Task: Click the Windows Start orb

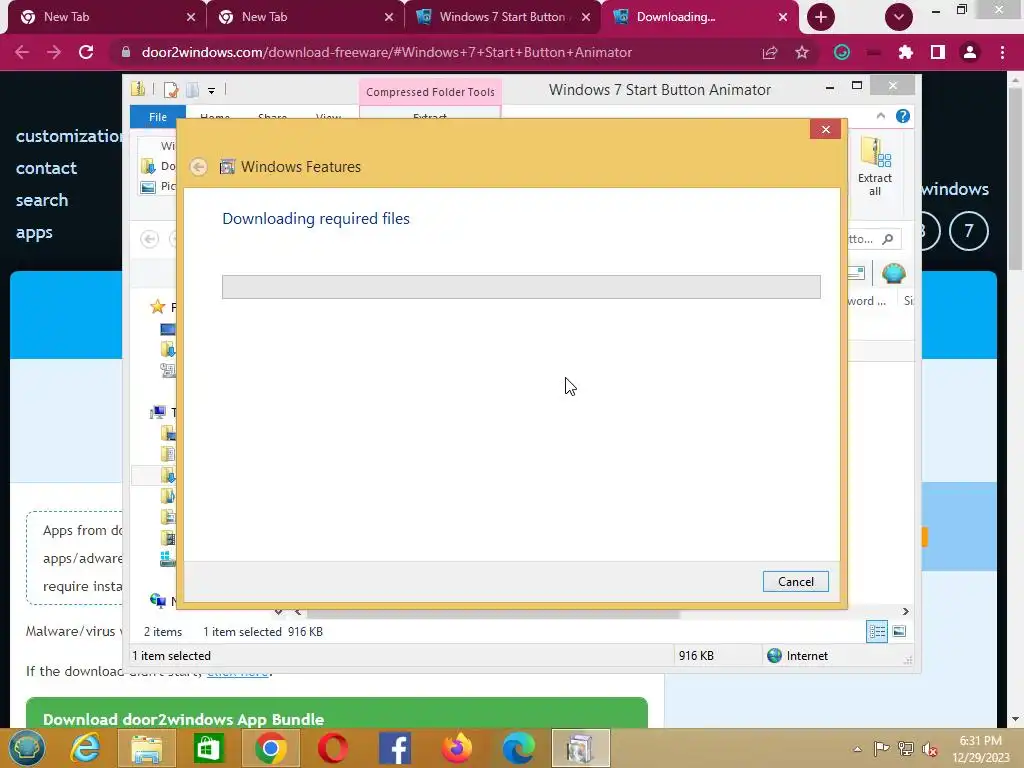Action: point(26,748)
